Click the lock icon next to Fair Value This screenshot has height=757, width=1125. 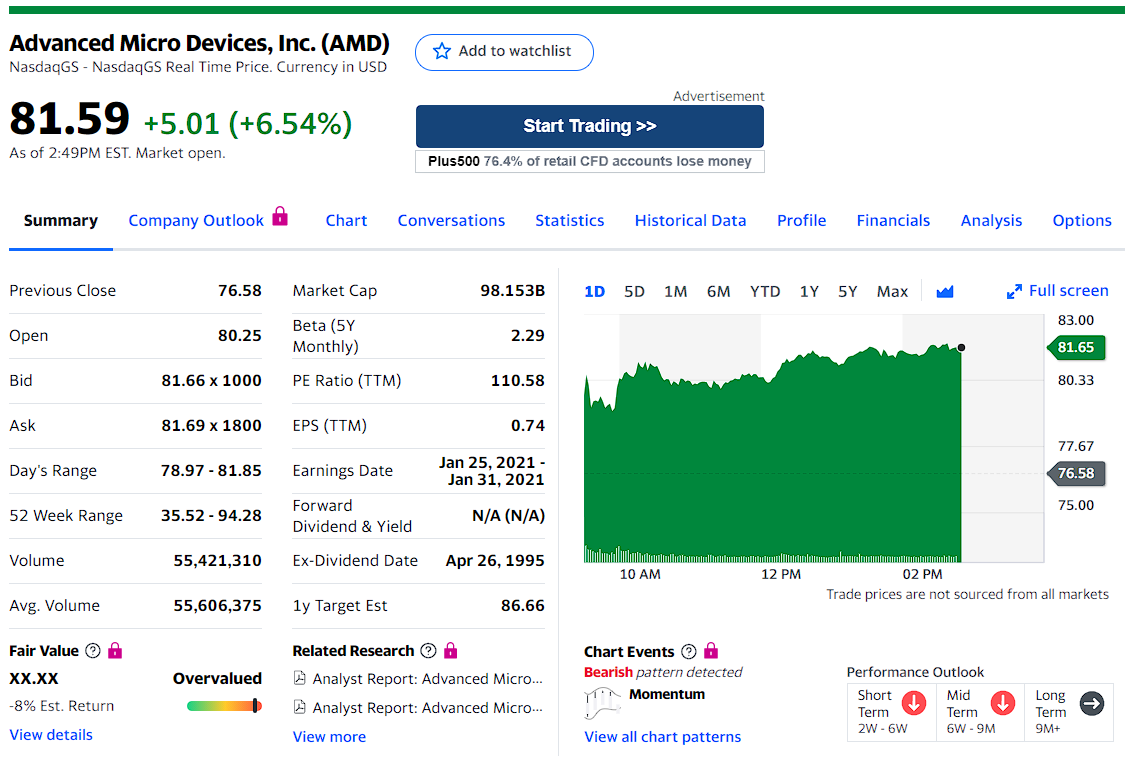[115, 651]
